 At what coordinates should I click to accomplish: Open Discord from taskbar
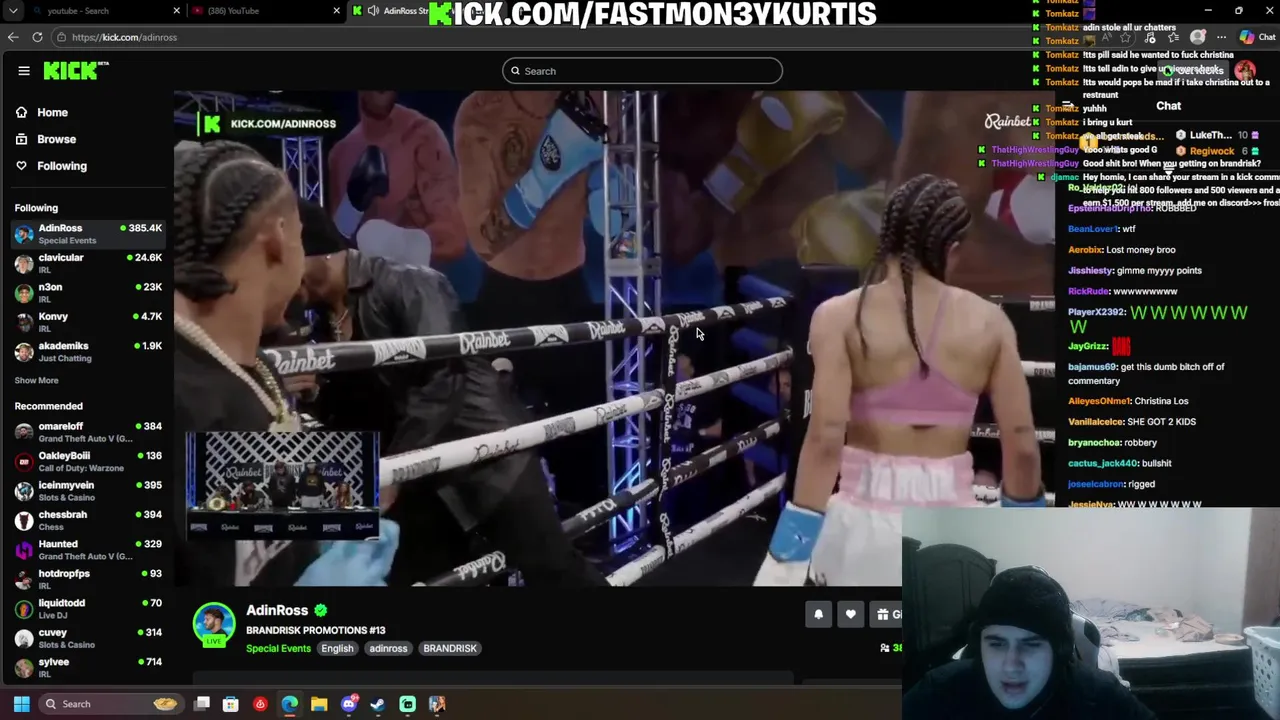pyautogui.click(x=349, y=704)
